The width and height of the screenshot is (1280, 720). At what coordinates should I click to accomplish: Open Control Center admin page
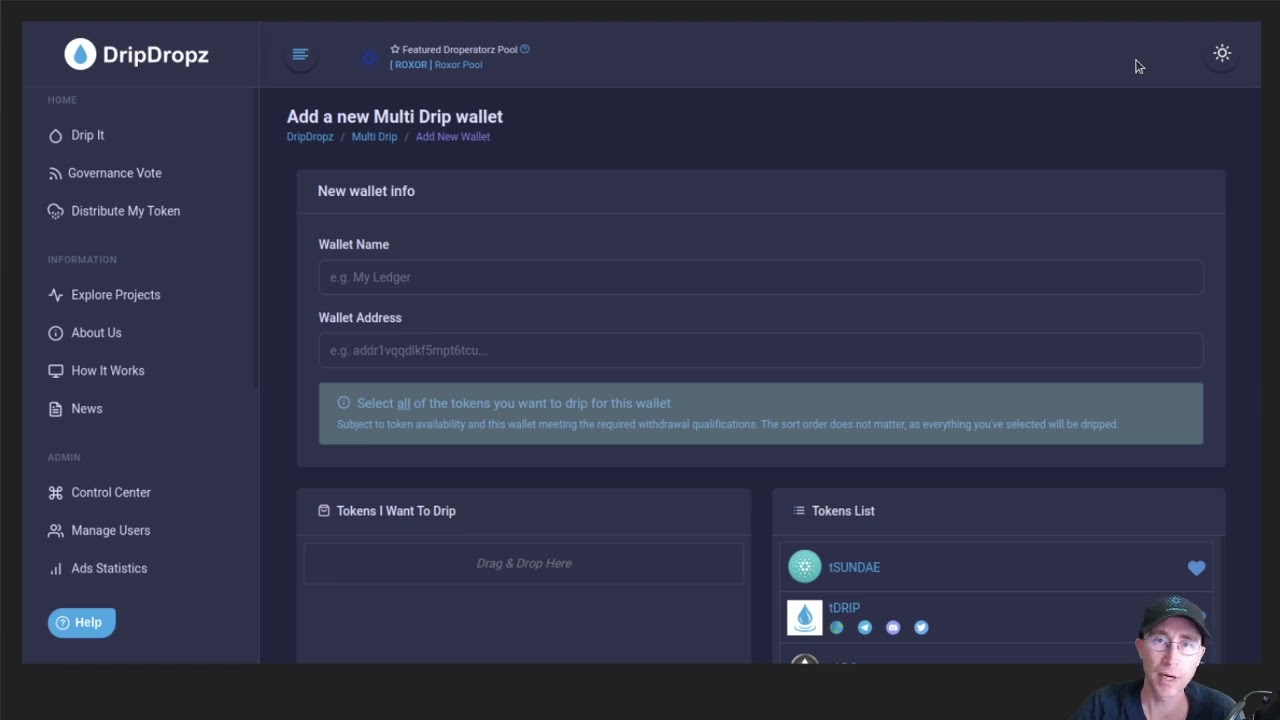(x=110, y=493)
